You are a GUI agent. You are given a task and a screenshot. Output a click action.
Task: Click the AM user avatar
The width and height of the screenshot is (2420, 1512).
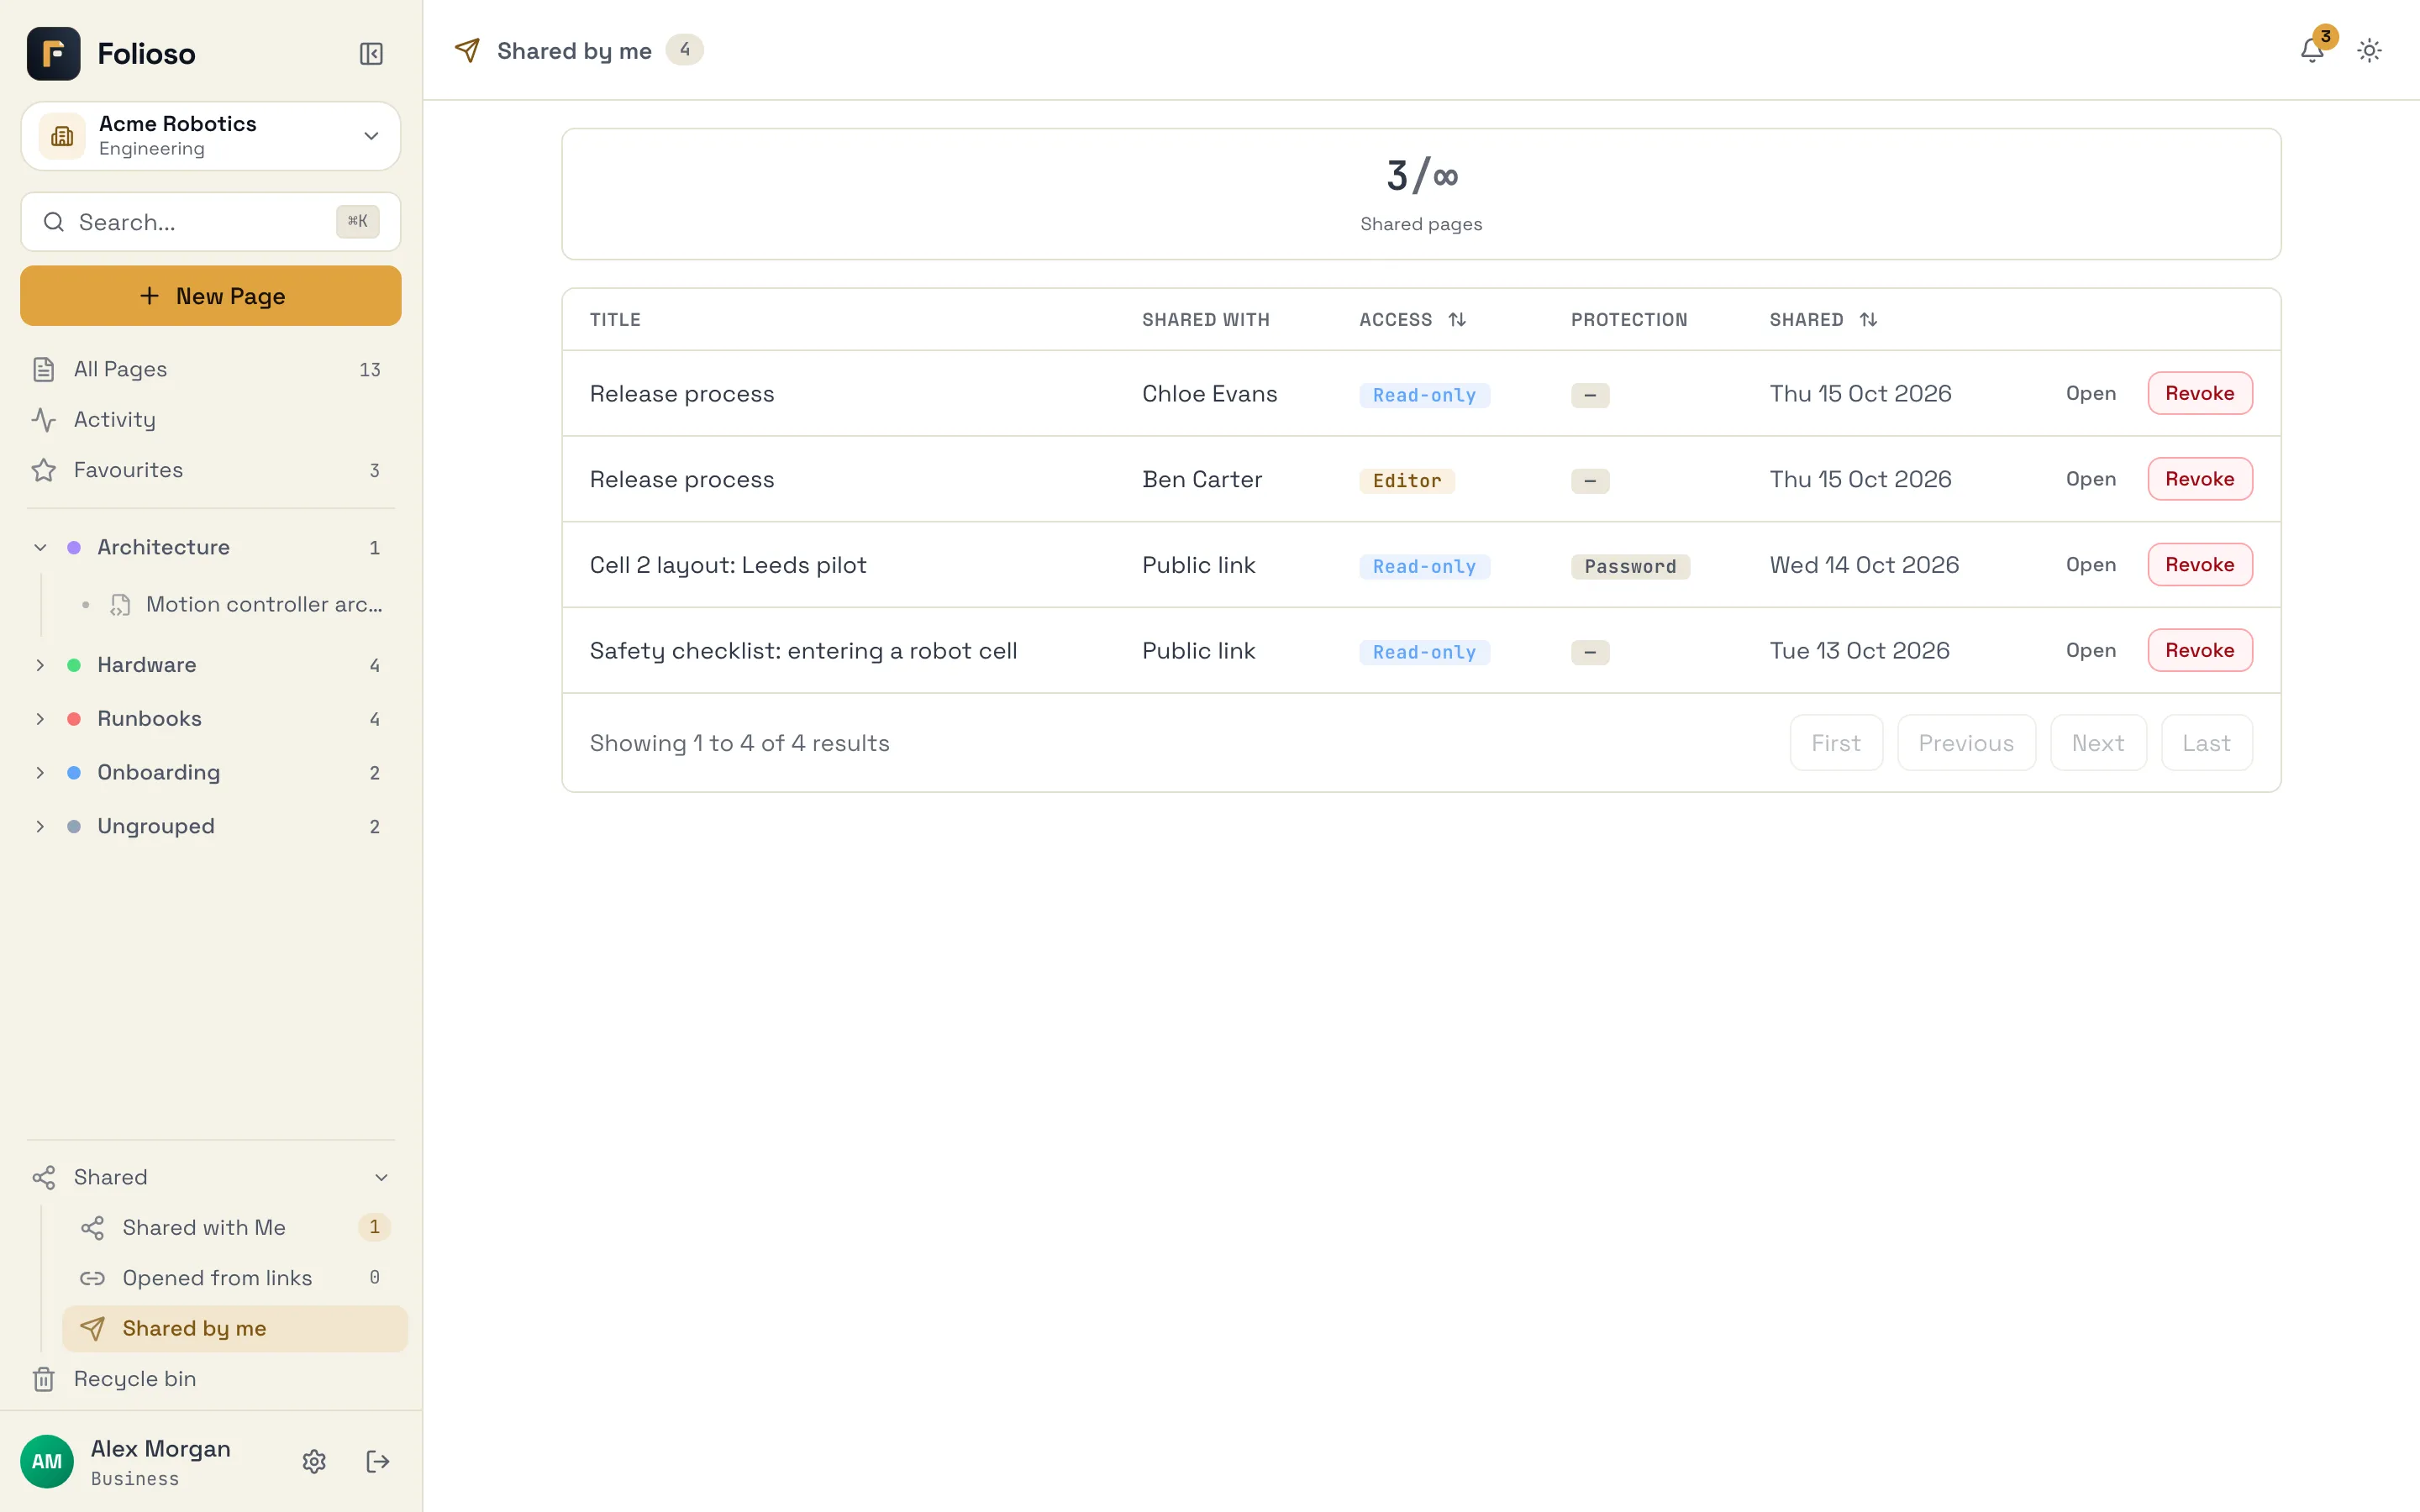pyautogui.click(x=47, y=1461)
